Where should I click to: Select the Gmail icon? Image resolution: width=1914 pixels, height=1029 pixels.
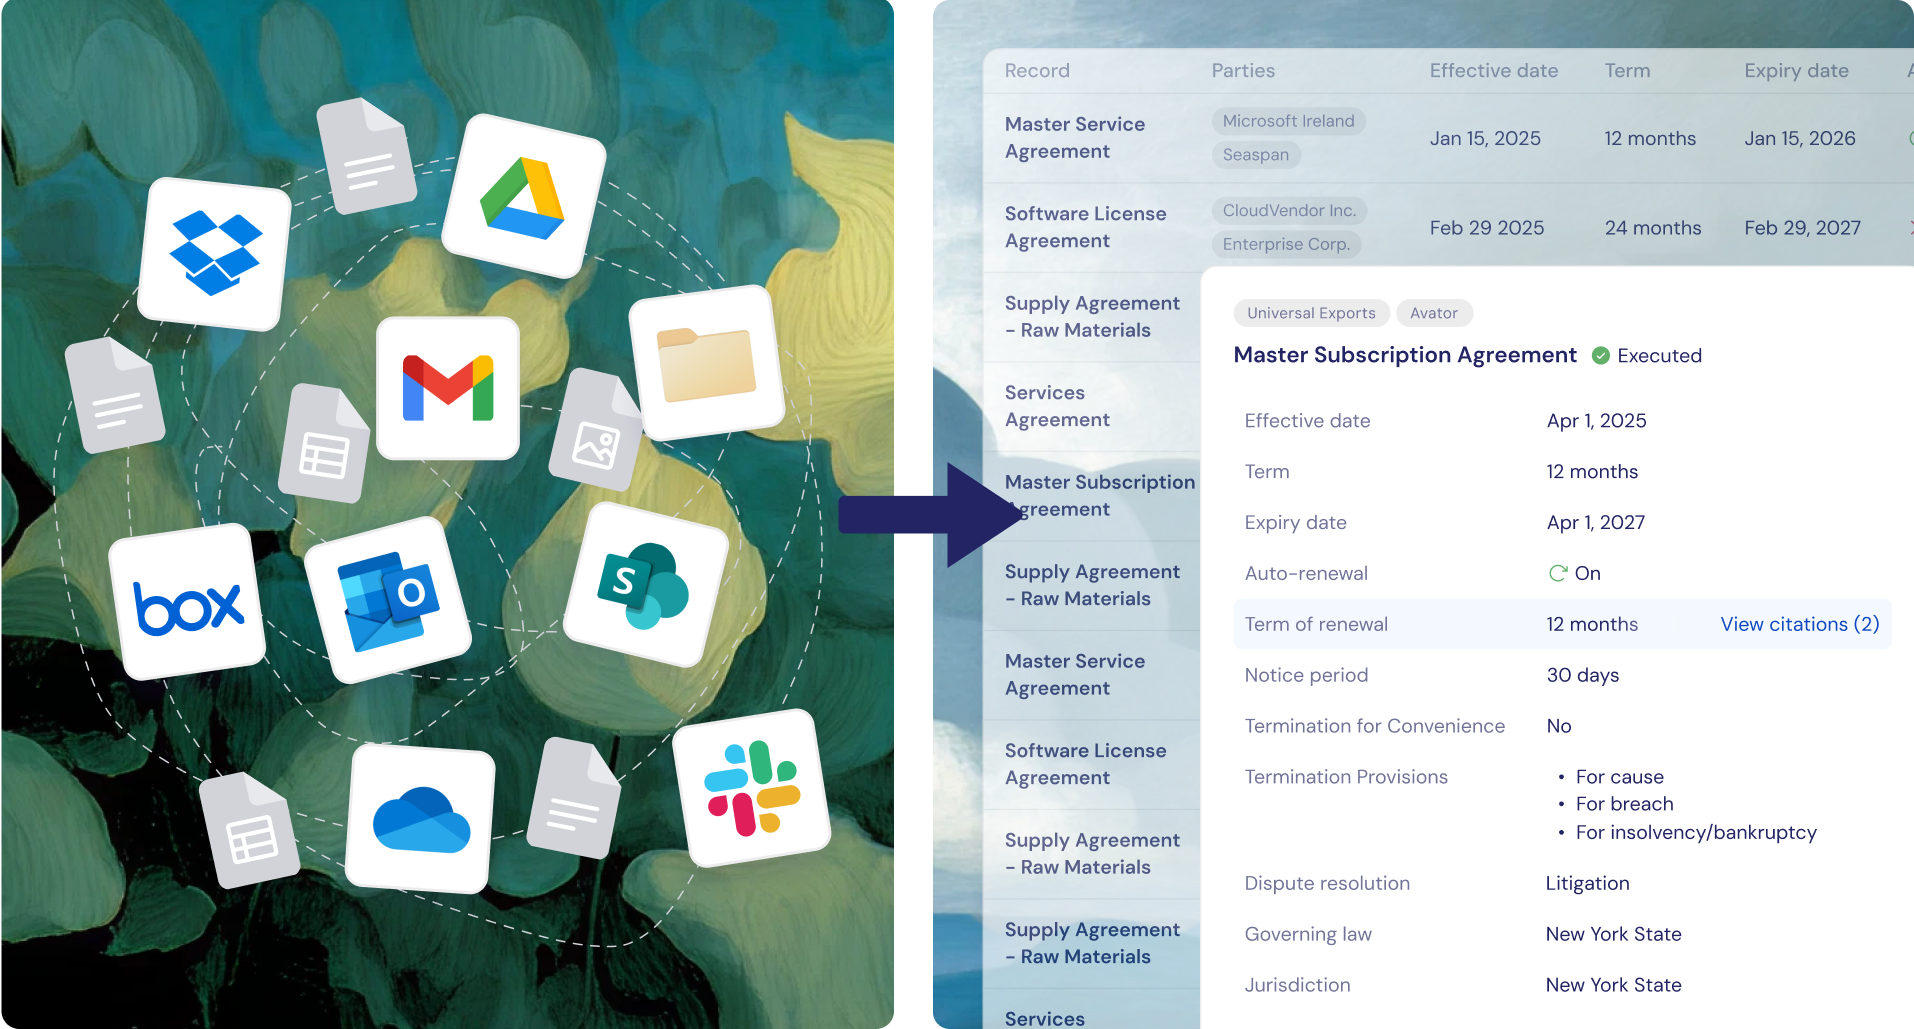[x=448, y=388]
